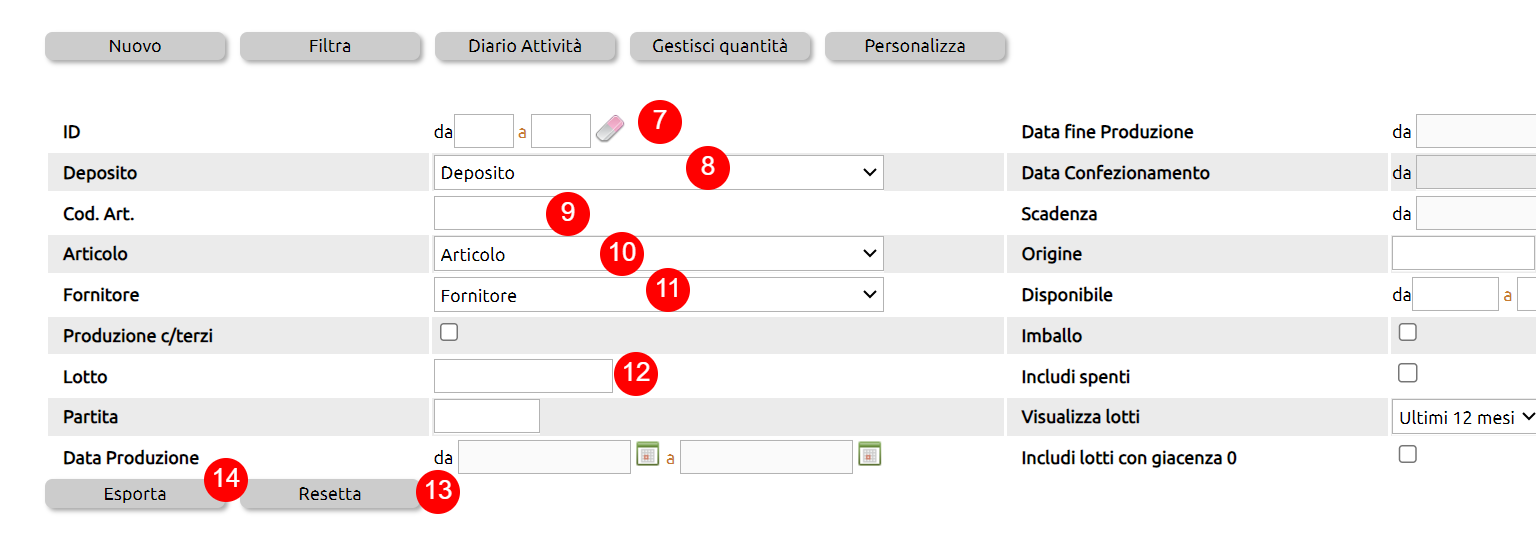The image size is (1536, 535).
Task: Enable the Produzione c/terzi checkbox
Action: 449,333
